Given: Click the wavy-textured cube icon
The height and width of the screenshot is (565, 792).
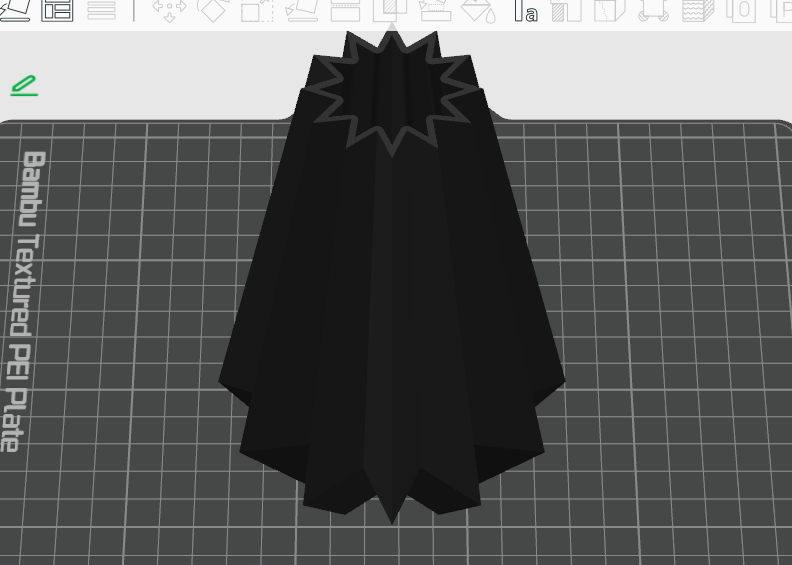Looking at the screenshot, I should (x=698, y=10).
